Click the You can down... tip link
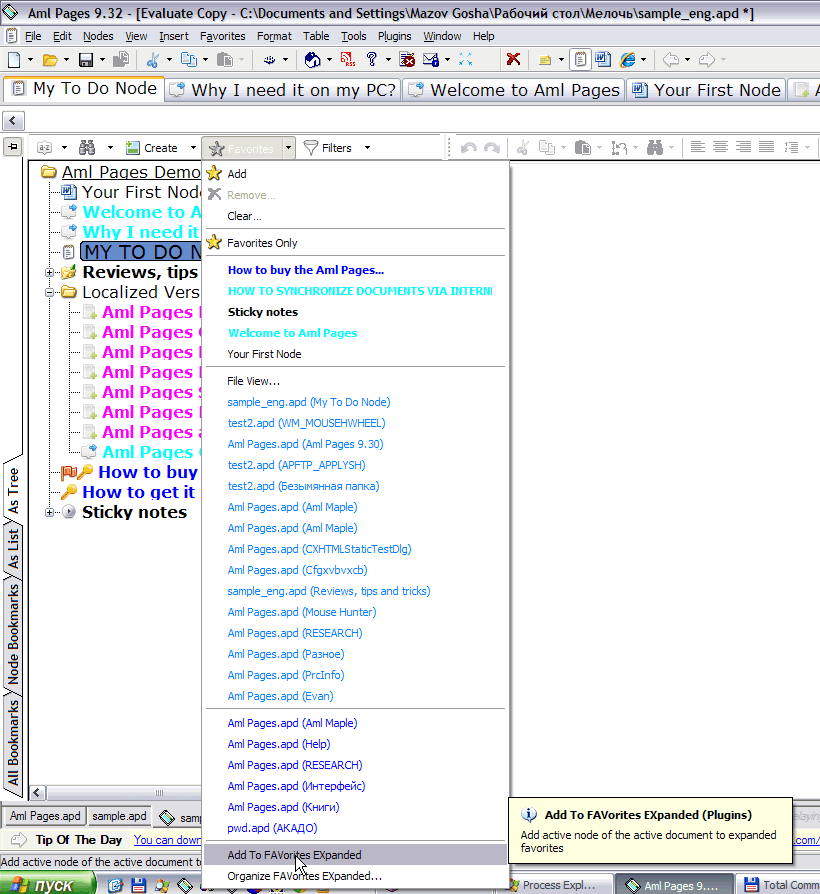820x894 pixels. coord(167,840)
